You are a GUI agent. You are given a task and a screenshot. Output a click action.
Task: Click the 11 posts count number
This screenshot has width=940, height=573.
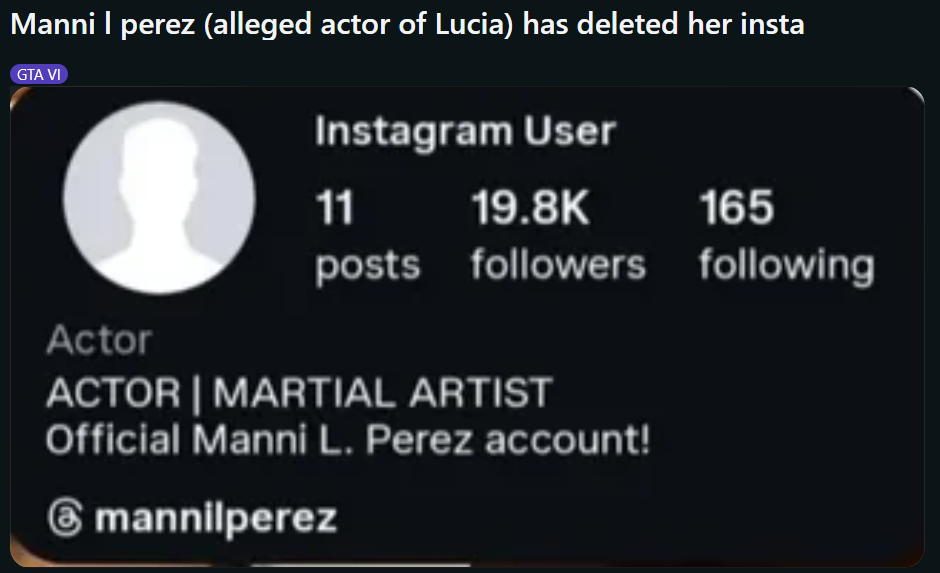[335, 208]
